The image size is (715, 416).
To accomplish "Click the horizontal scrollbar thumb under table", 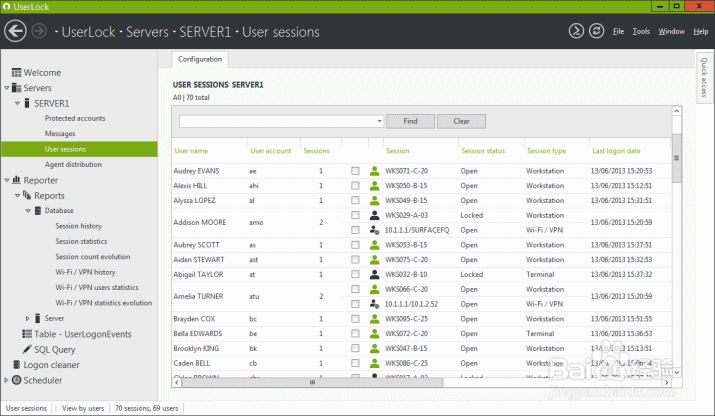I will click(311, 382).
